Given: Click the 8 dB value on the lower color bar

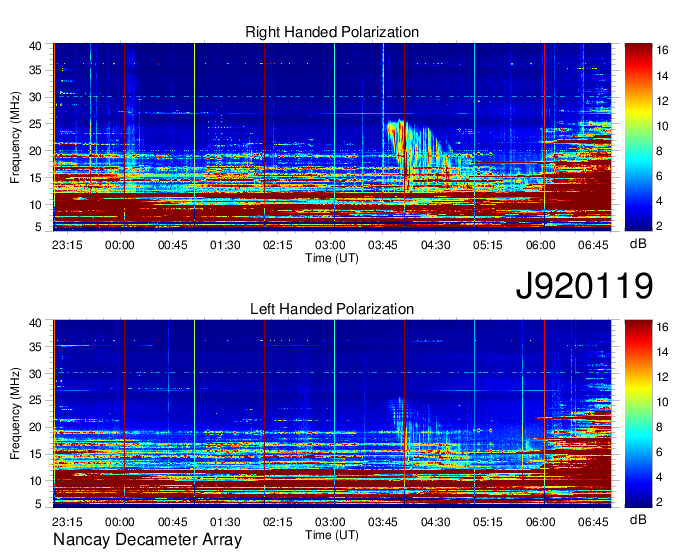Looking at the screenshot, I should (x=659, y=427).
